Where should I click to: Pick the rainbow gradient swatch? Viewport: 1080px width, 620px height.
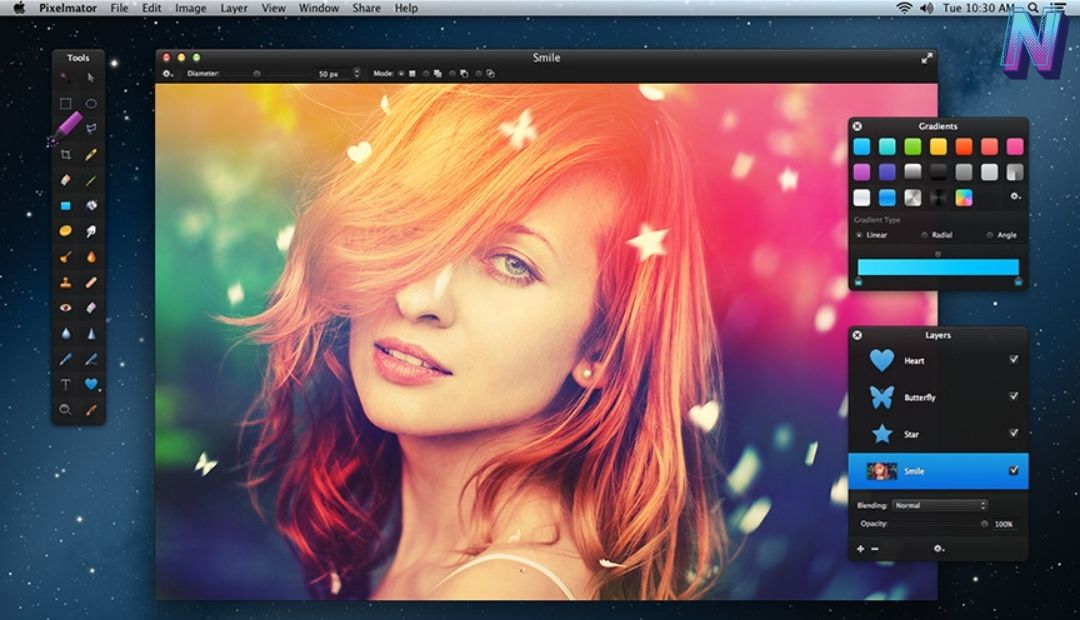point(964,198)
